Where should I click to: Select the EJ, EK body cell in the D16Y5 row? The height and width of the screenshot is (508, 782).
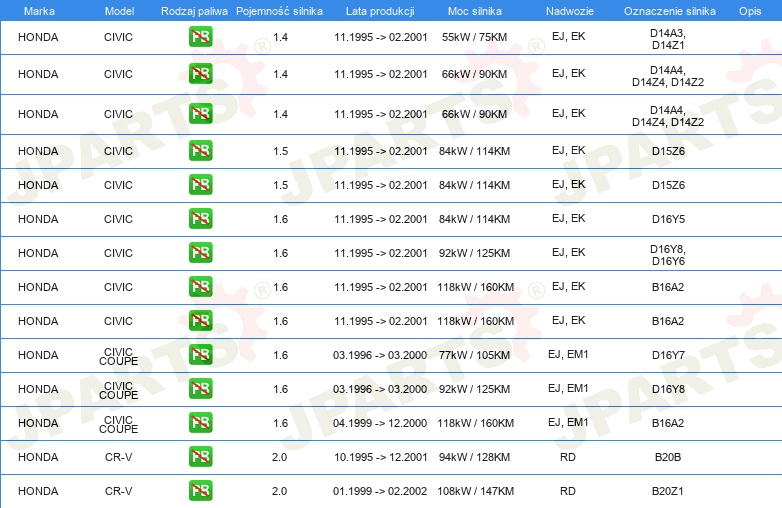[x=569, y=218]
